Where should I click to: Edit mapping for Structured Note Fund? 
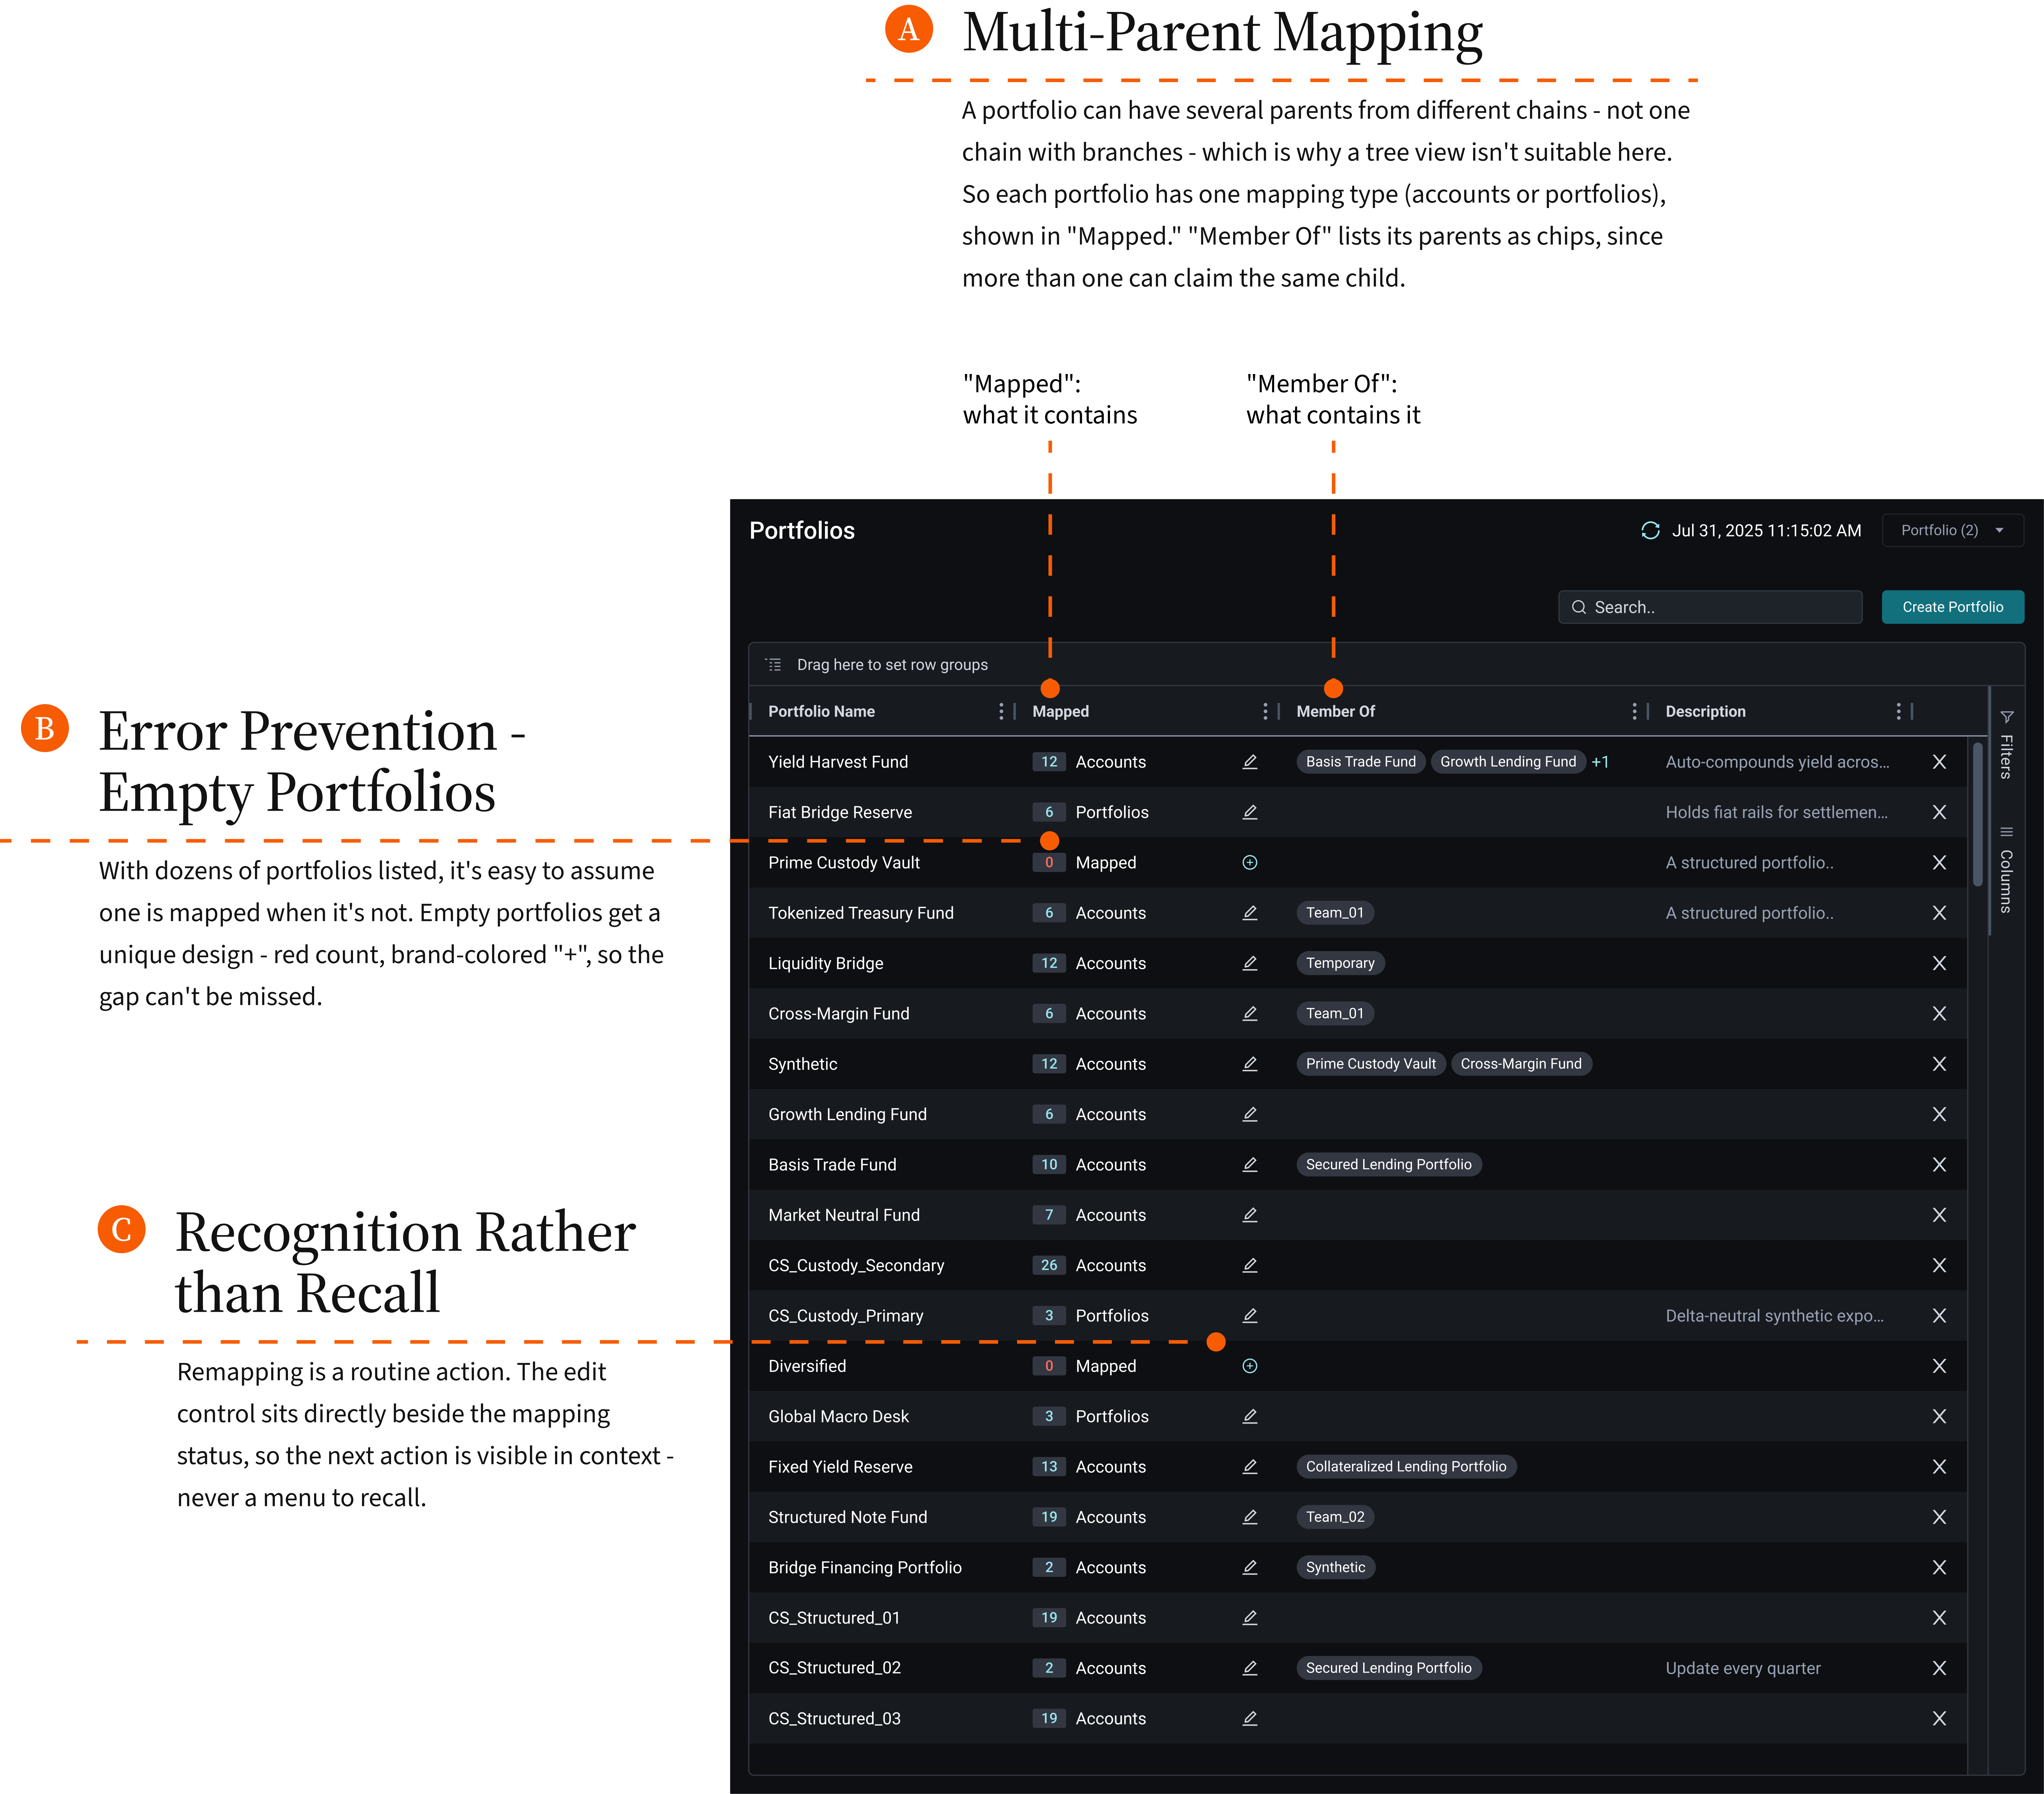tap(1250, 1517)
